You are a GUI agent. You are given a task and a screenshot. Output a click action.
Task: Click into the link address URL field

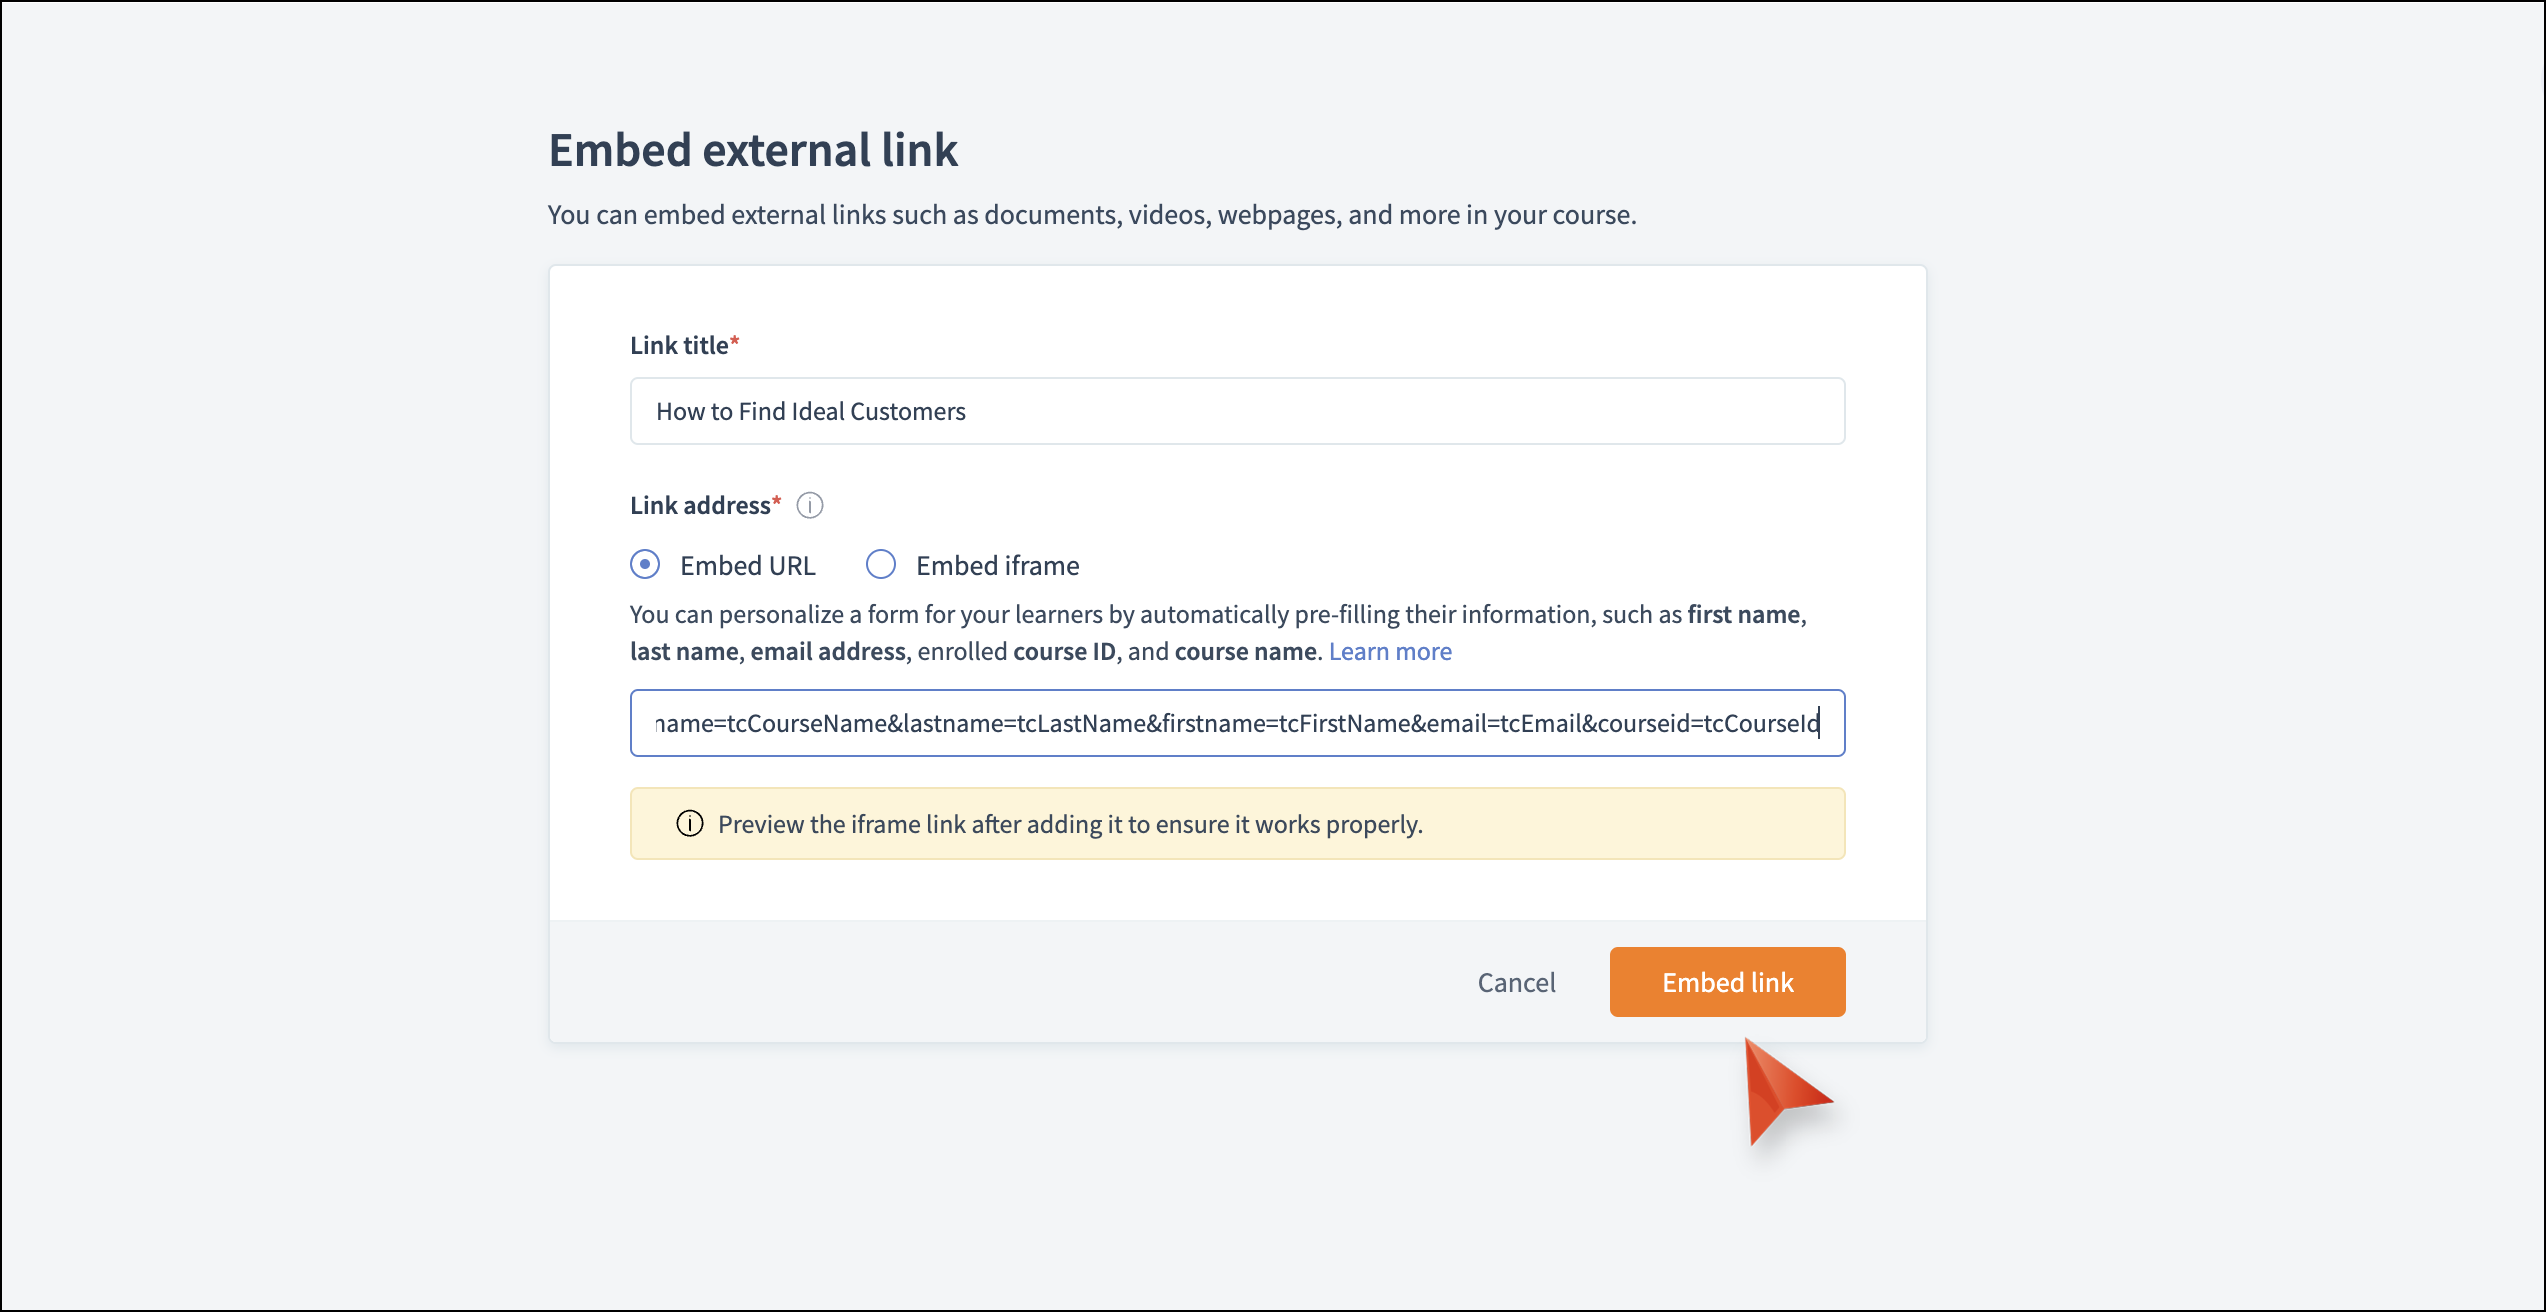pos(1237,723)
